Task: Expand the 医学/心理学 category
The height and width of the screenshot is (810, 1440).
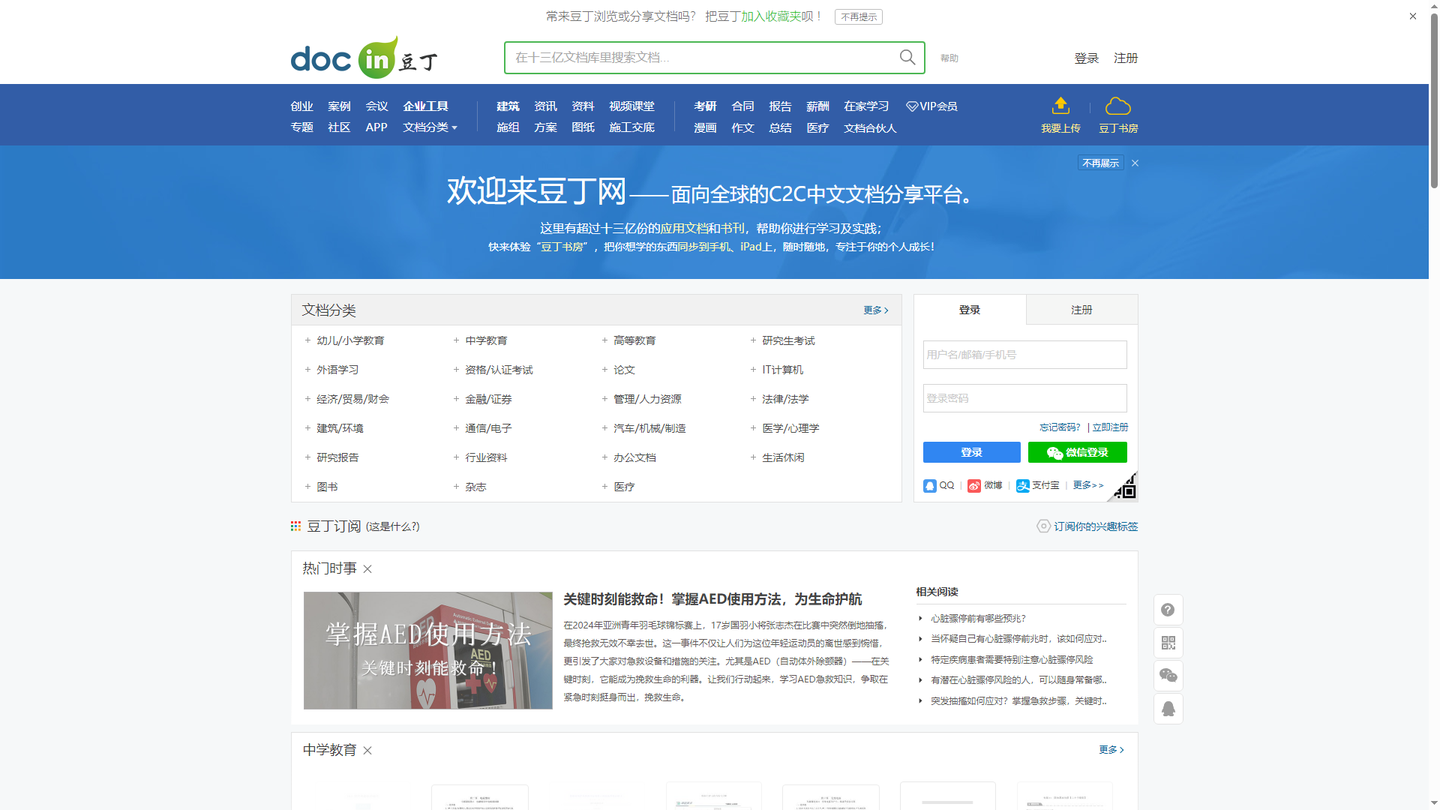Action: point(753,428)
